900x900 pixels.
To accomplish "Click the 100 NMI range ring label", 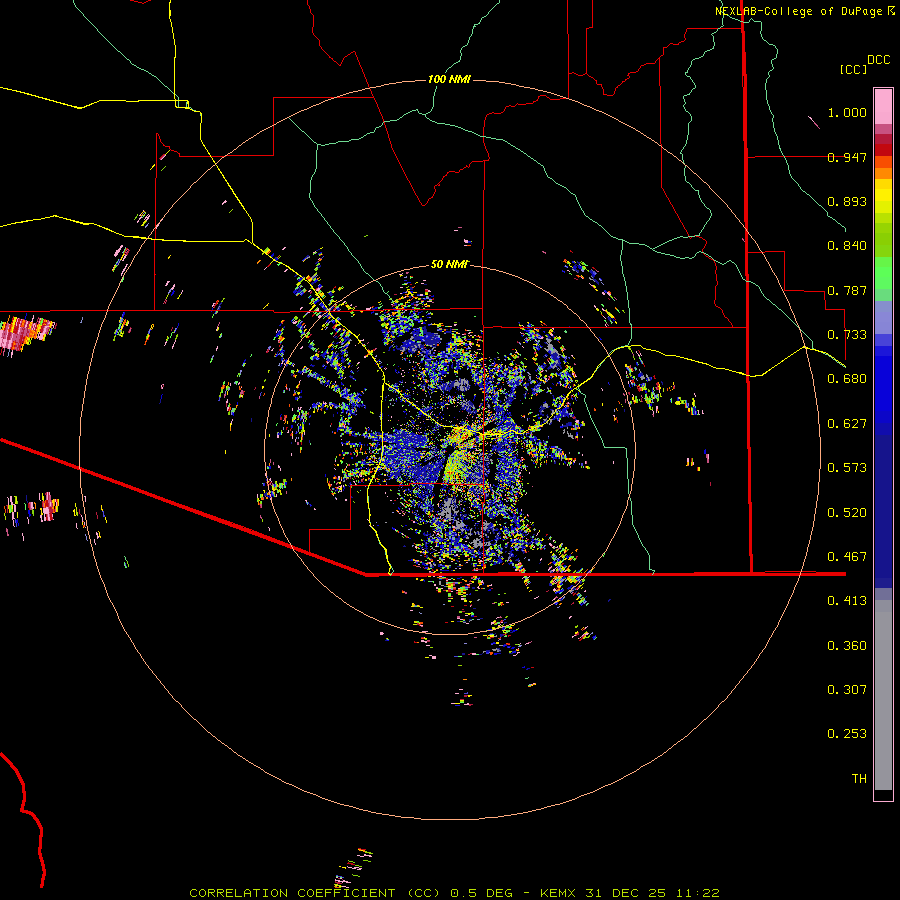I will 449,79.
